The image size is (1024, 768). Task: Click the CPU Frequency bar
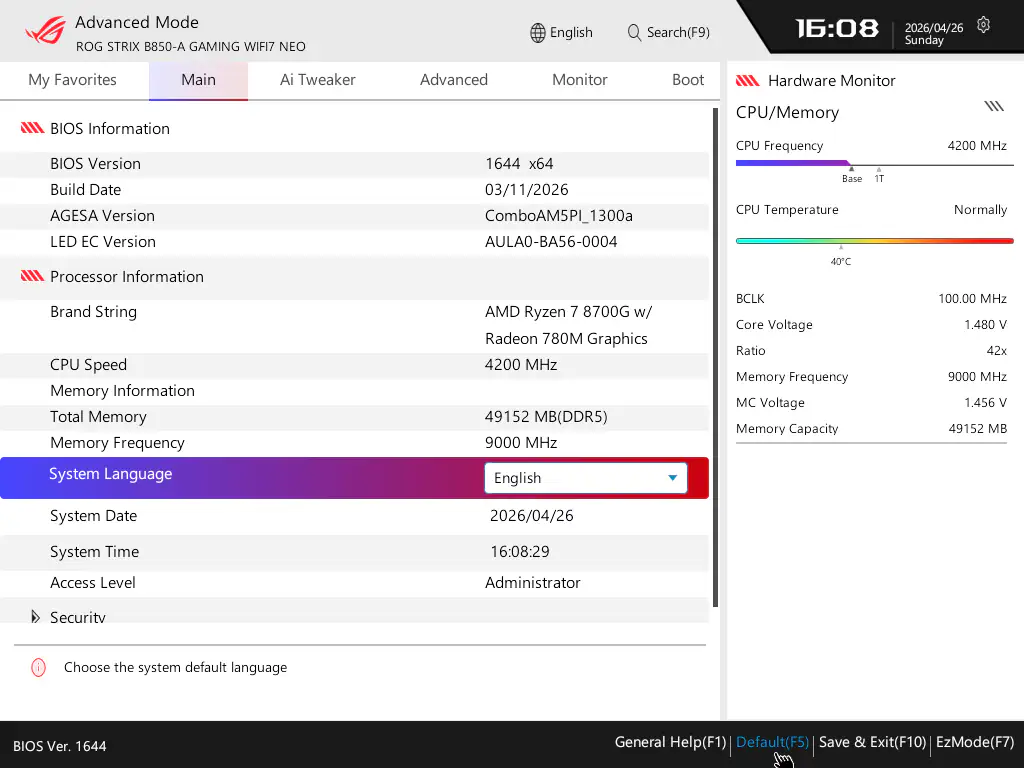[874, 163]
